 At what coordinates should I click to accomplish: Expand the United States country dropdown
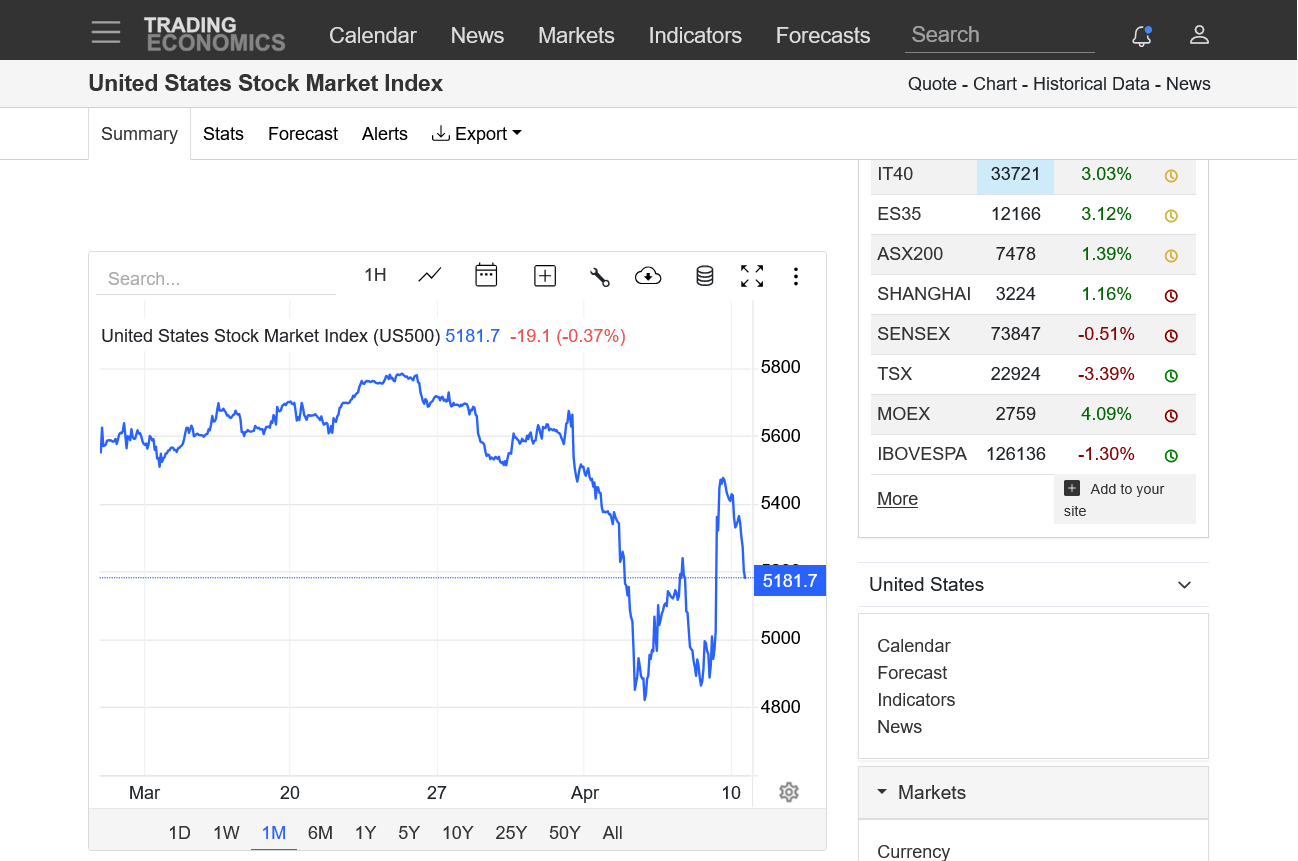(1184, 585)
